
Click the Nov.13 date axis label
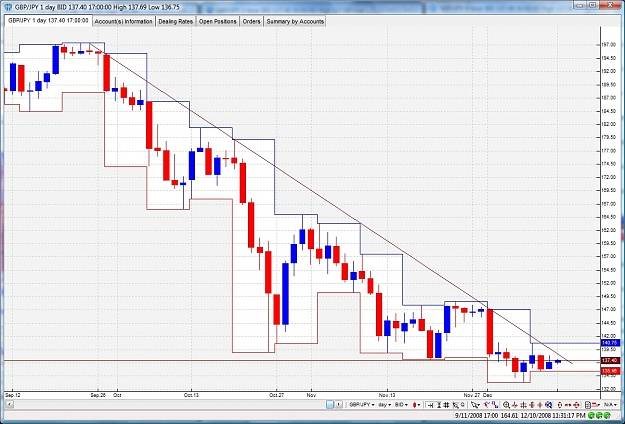[387, 395]
